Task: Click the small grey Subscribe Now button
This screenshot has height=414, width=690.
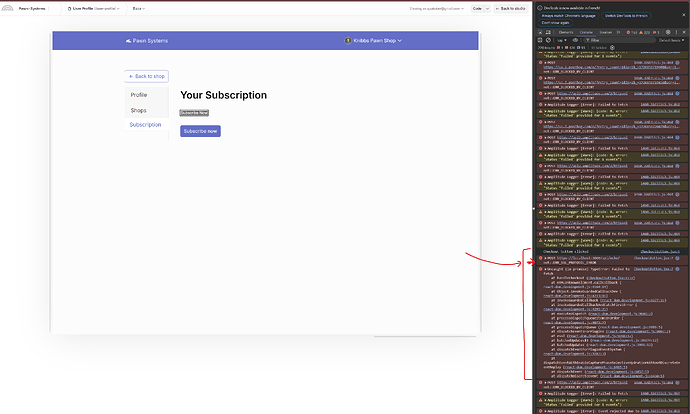Action: pyautogui.click(x=194, y=113)
